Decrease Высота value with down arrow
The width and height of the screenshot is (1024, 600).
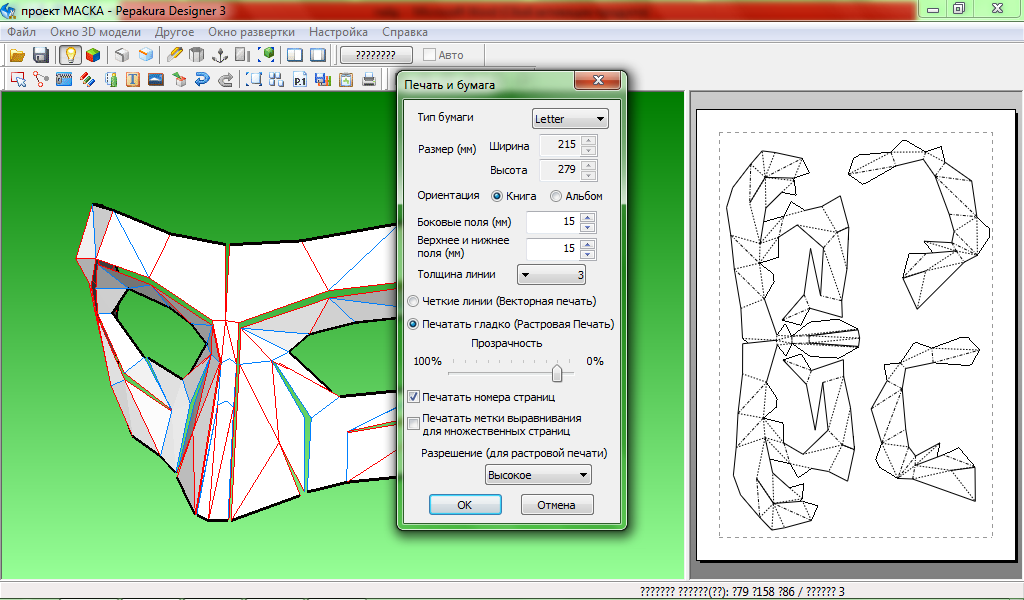[588, 175]
